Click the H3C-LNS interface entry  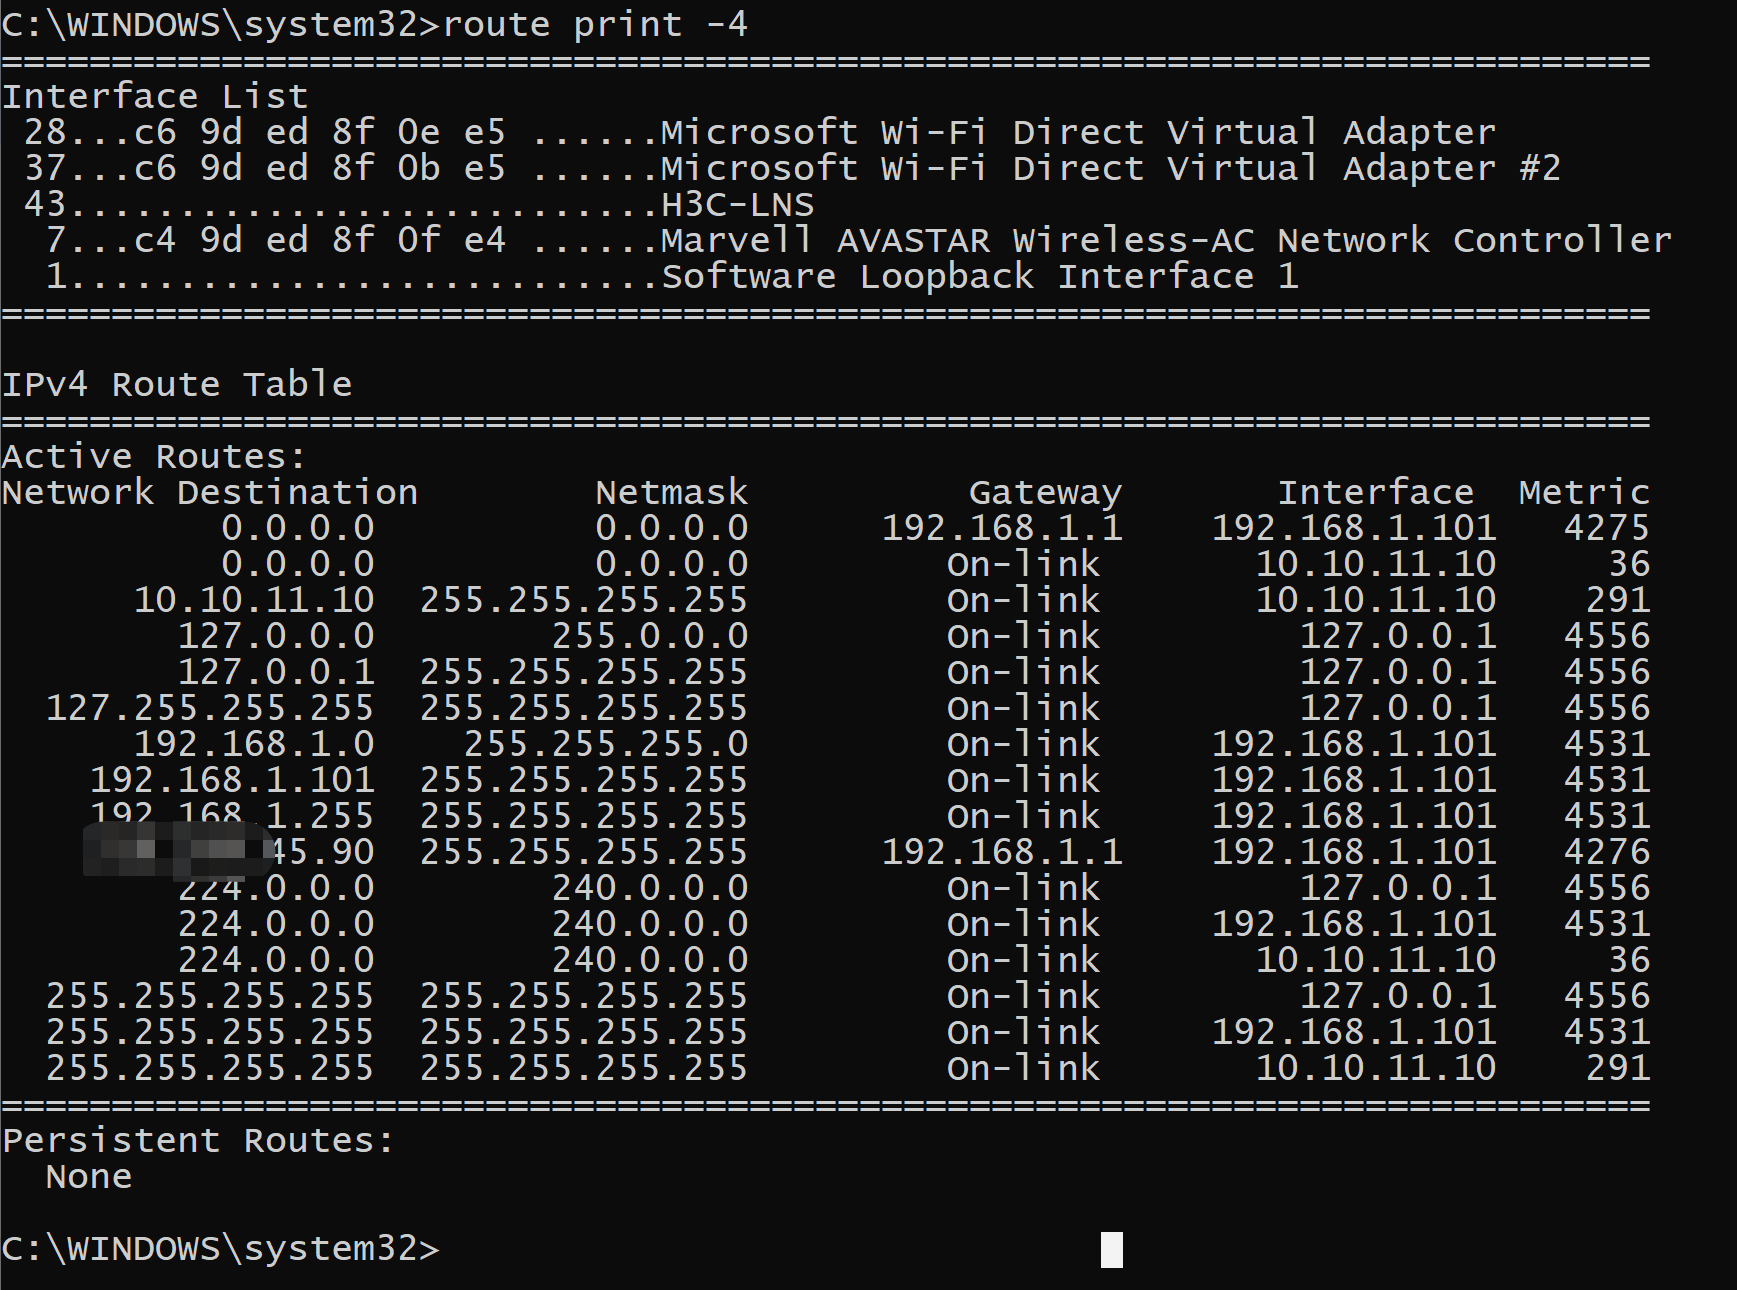pos(737,204)
